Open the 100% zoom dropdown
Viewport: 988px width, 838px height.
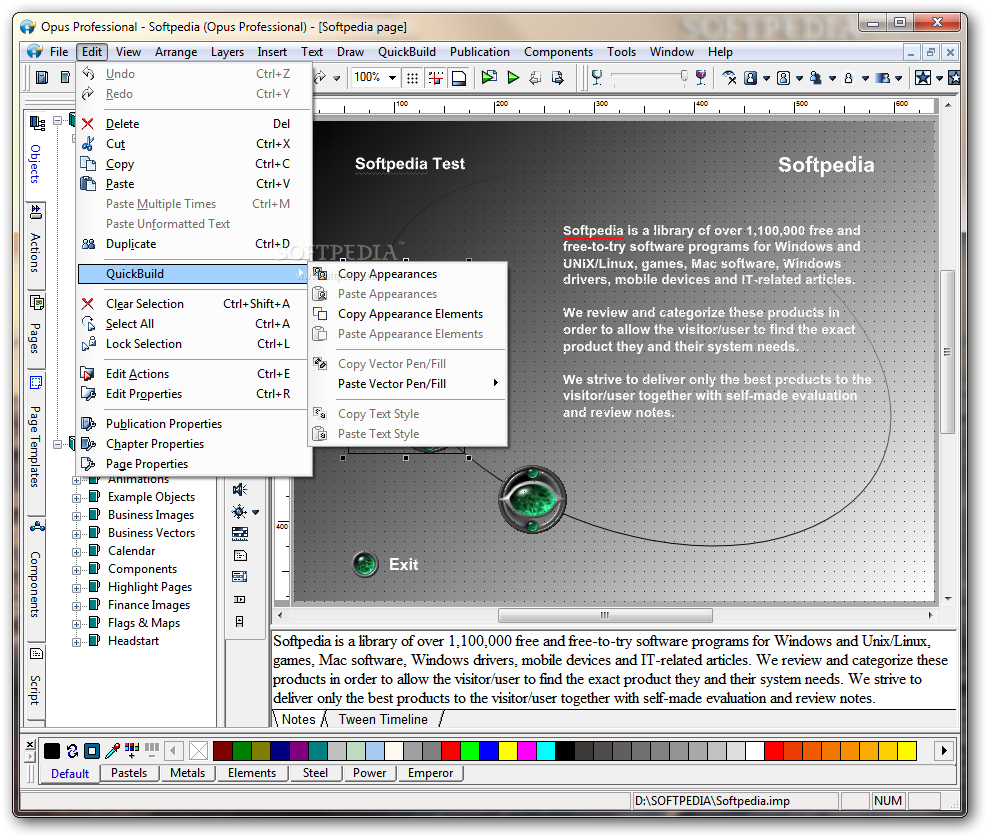(392, 77)
